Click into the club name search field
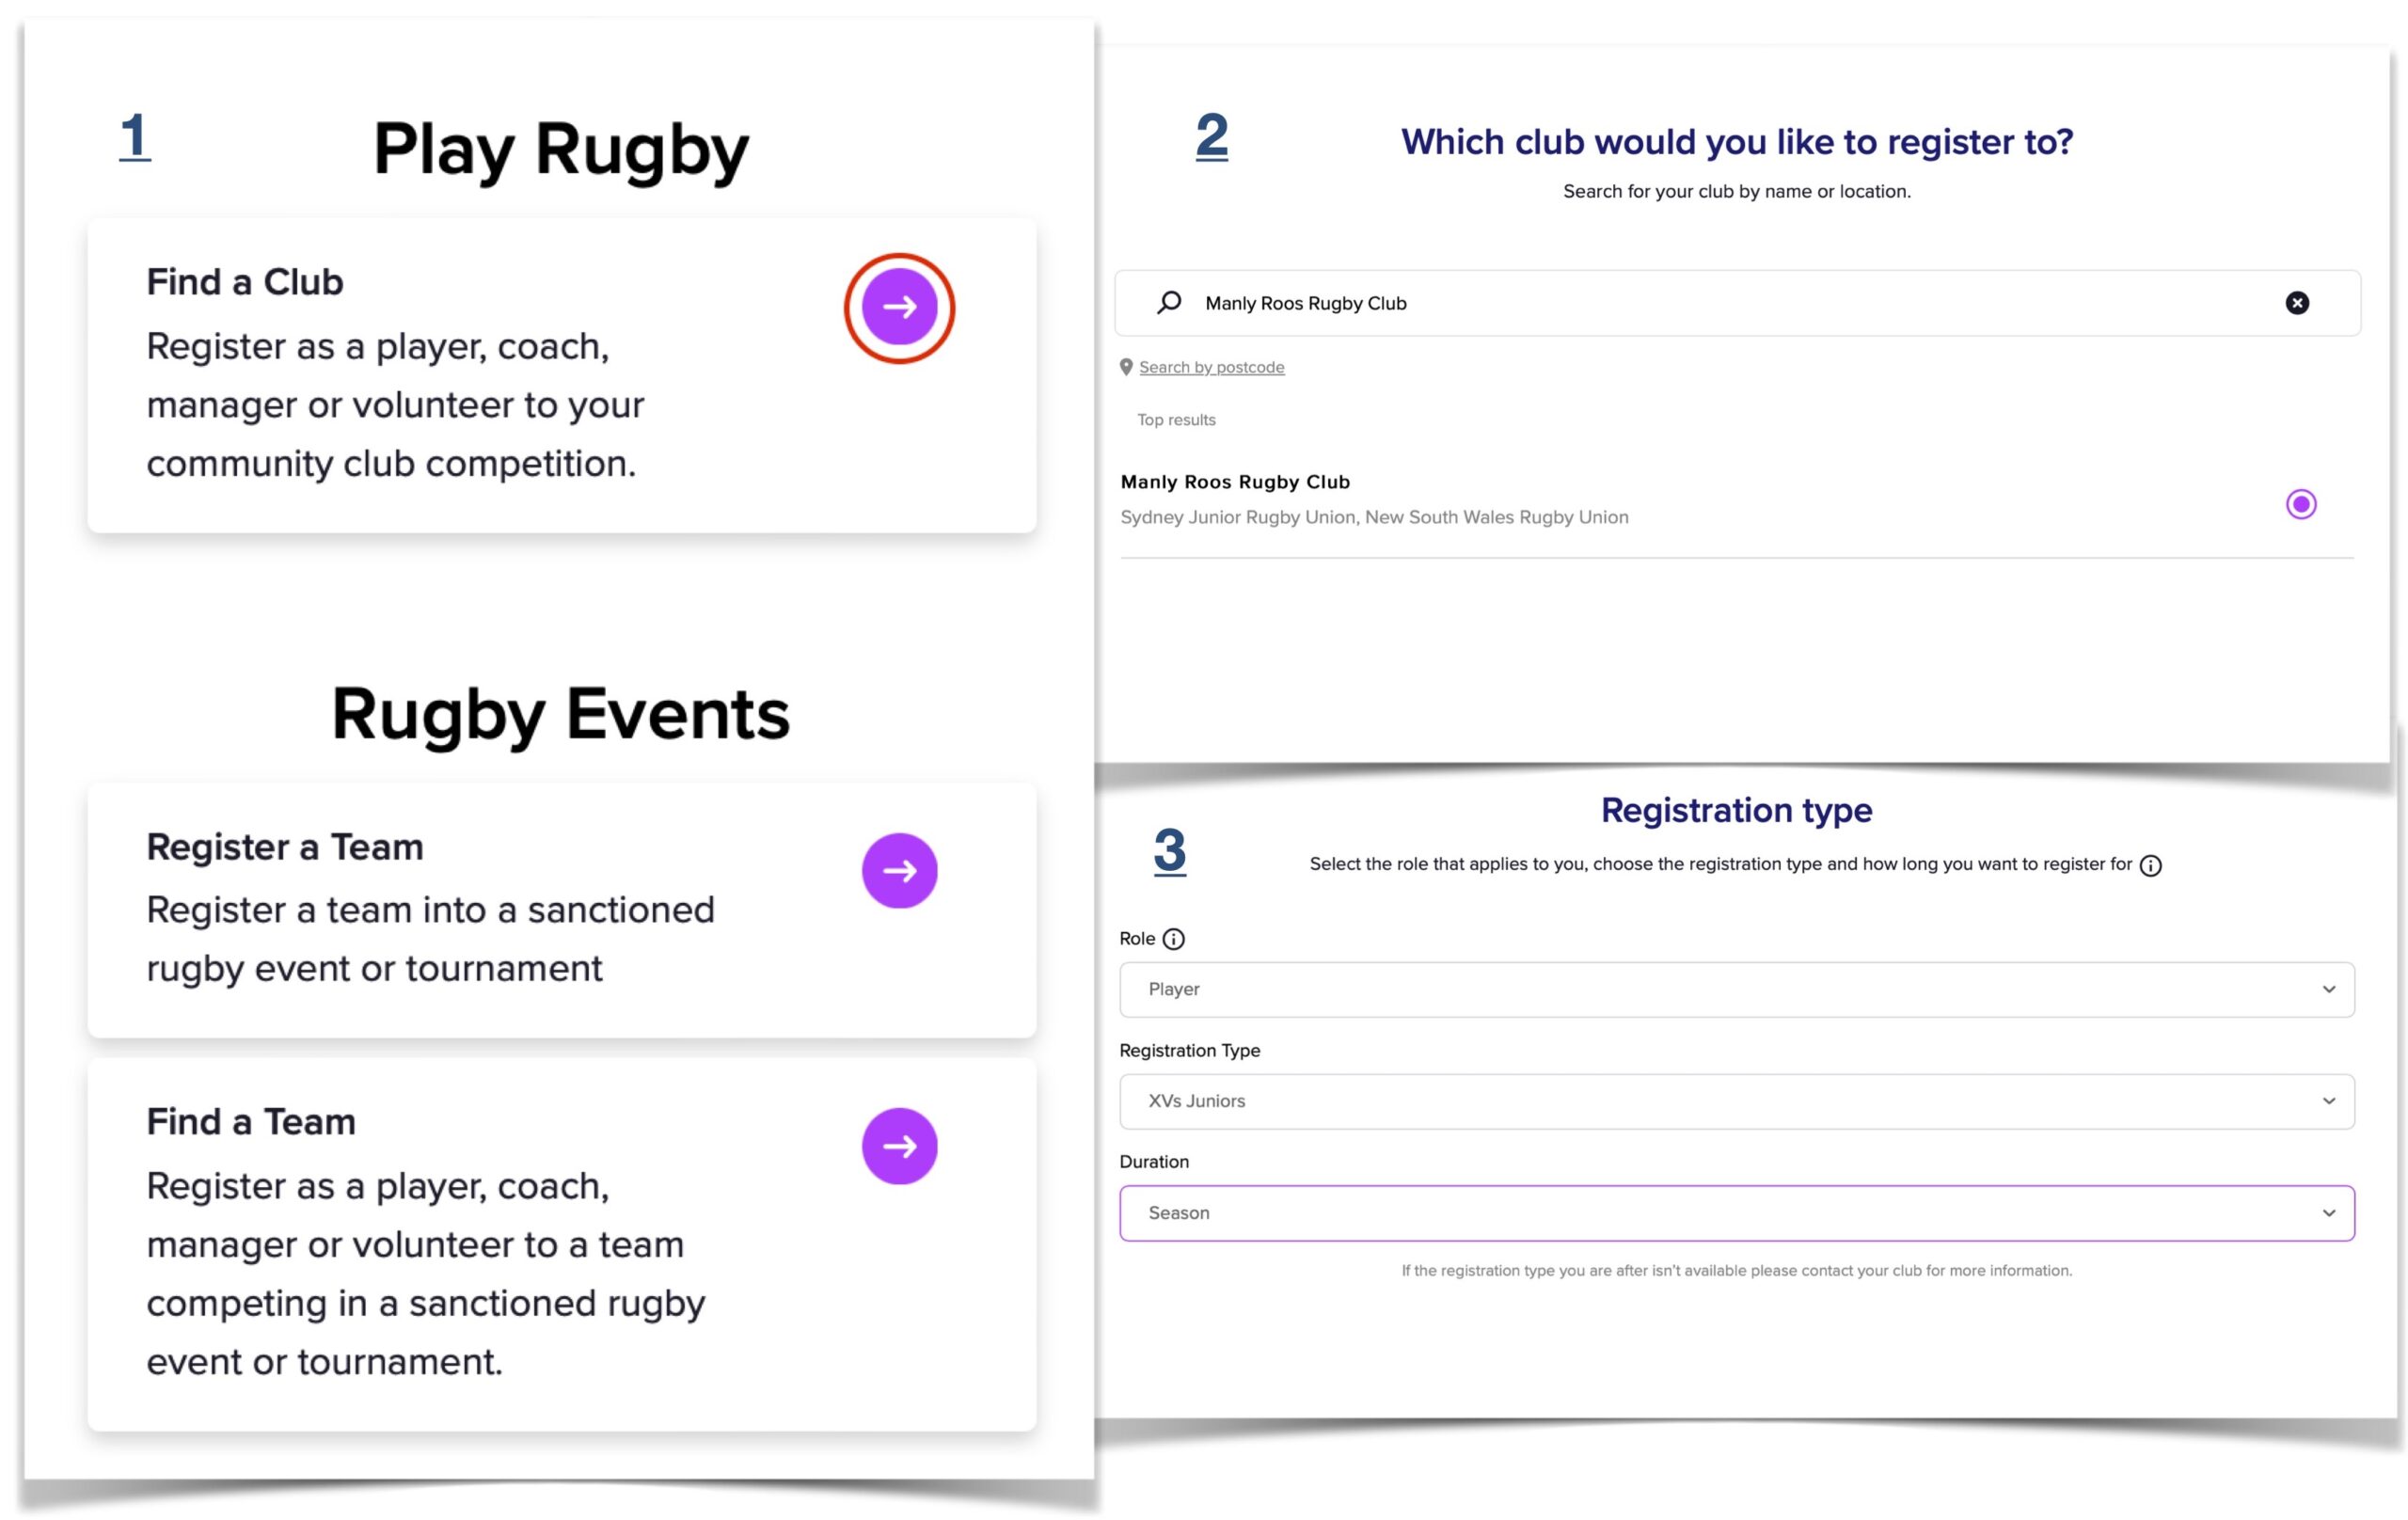The image size is (2408, 1520). click(1737, 303)
